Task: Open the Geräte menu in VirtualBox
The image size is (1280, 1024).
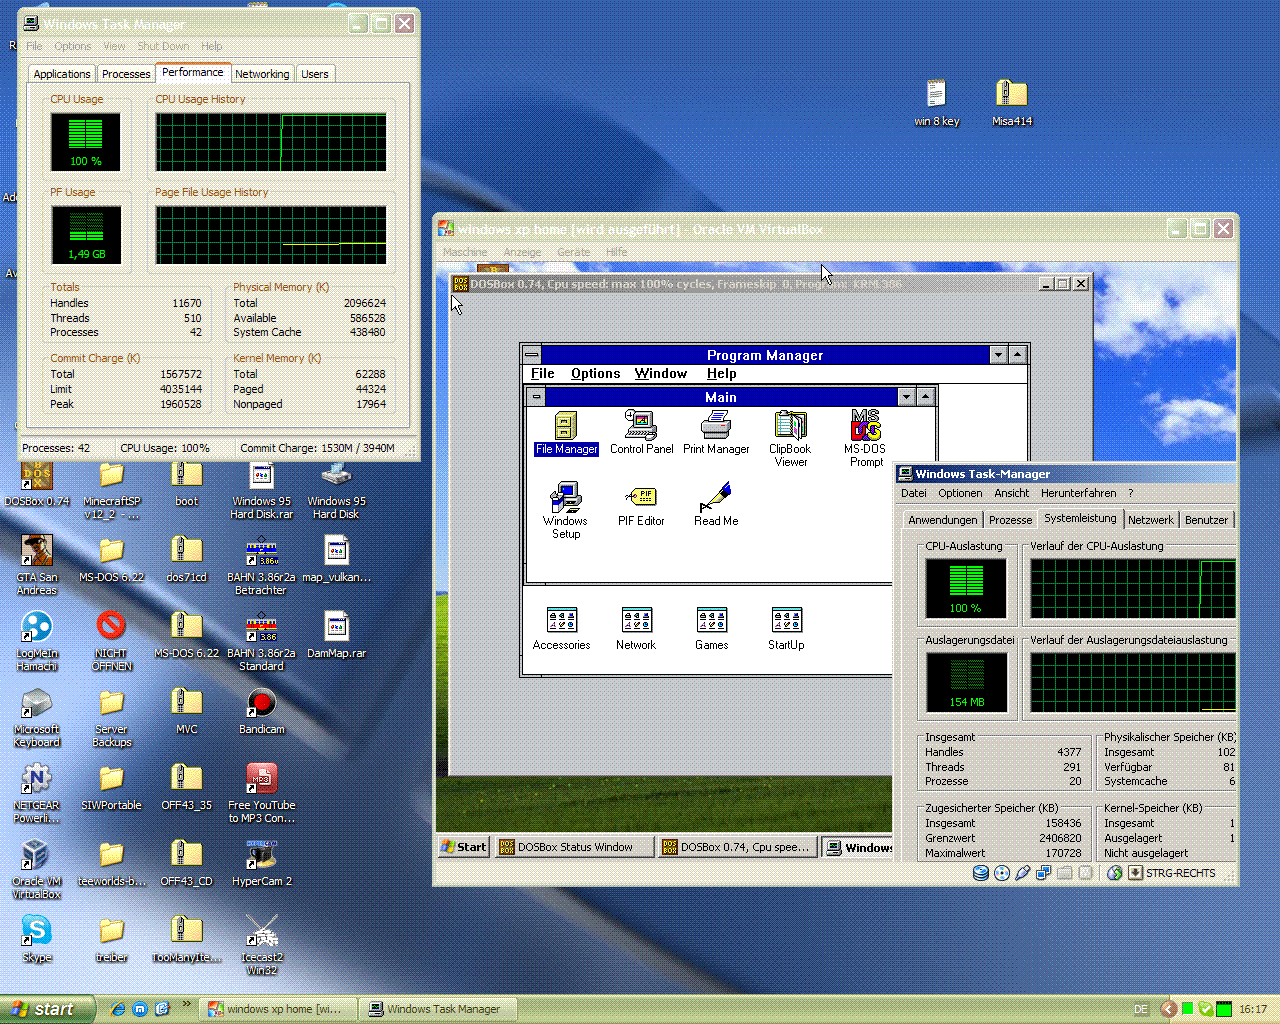Action: pyautogui.click(x=574, y=252)
